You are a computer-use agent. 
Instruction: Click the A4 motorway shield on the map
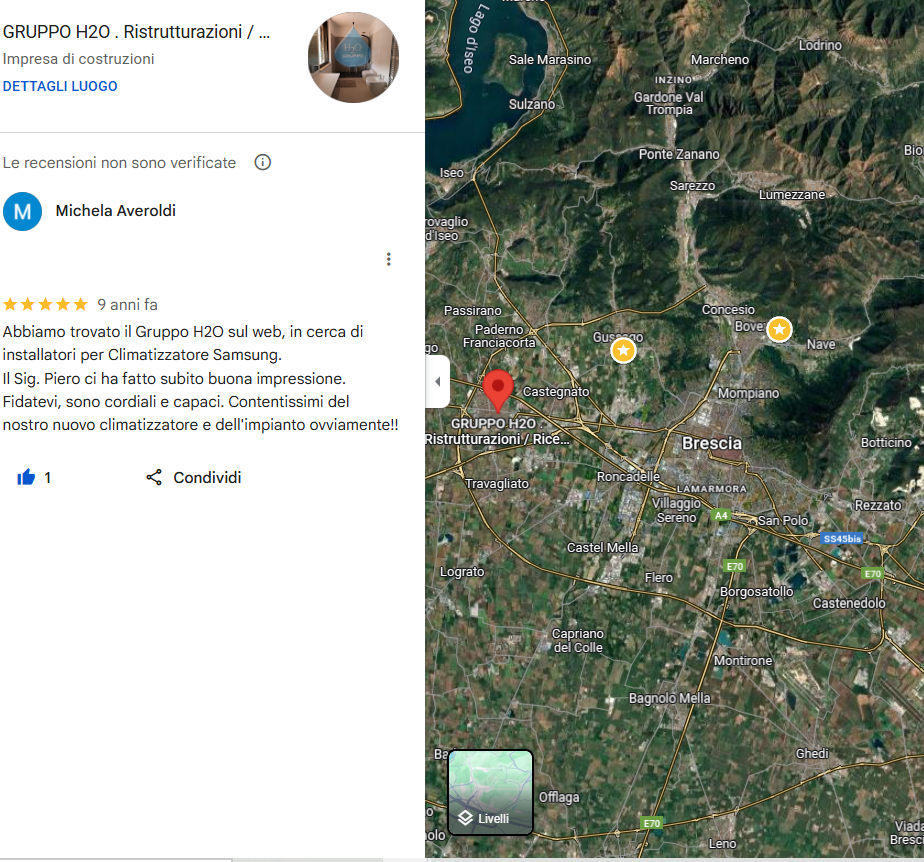tap(721, 516)
